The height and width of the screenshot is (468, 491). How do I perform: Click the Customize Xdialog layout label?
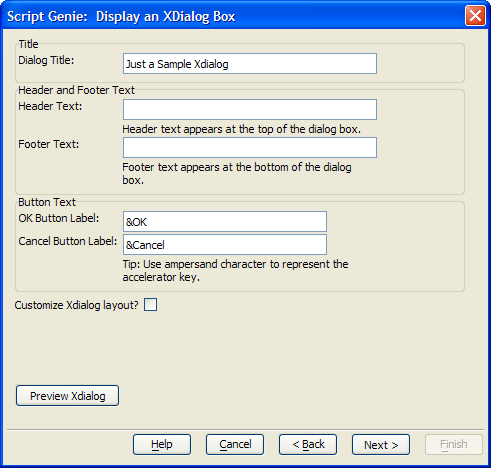coord(76,305)
